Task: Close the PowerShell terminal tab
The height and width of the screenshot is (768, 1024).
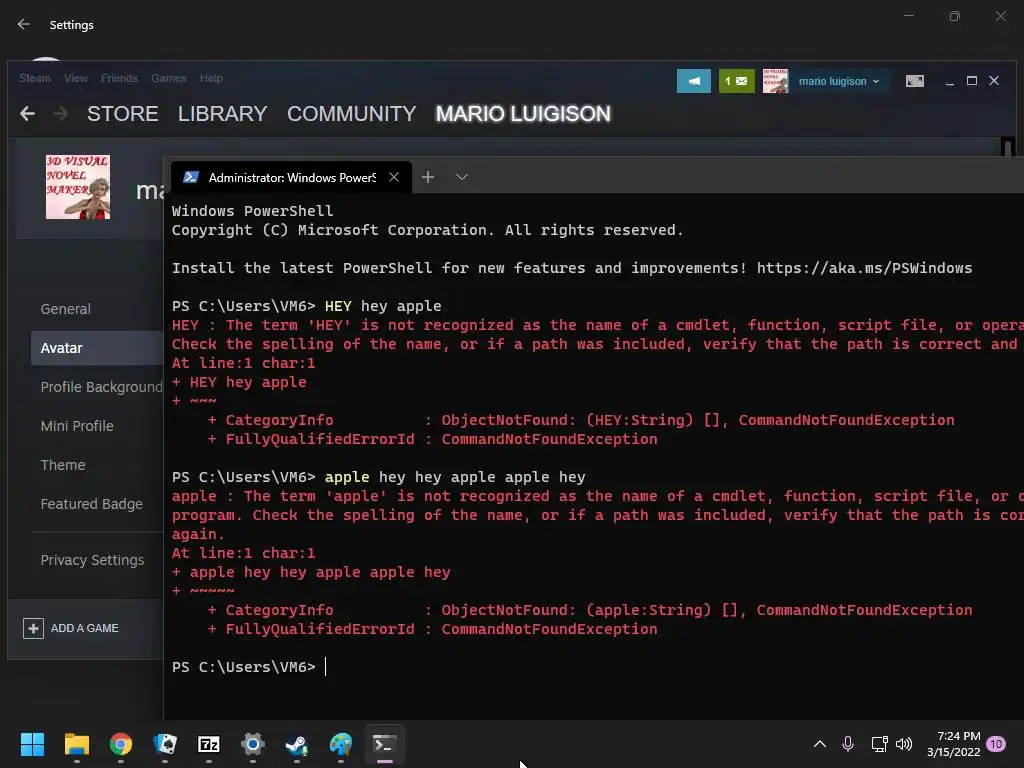Action: point(394,177)
